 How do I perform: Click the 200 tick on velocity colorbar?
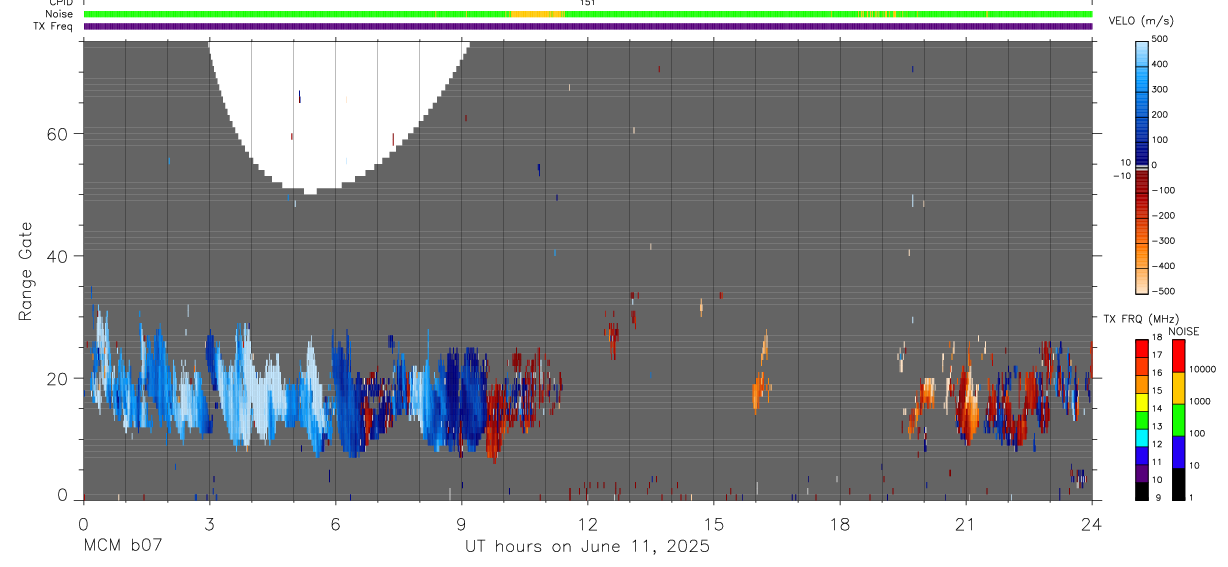[x=1162, y=114]
